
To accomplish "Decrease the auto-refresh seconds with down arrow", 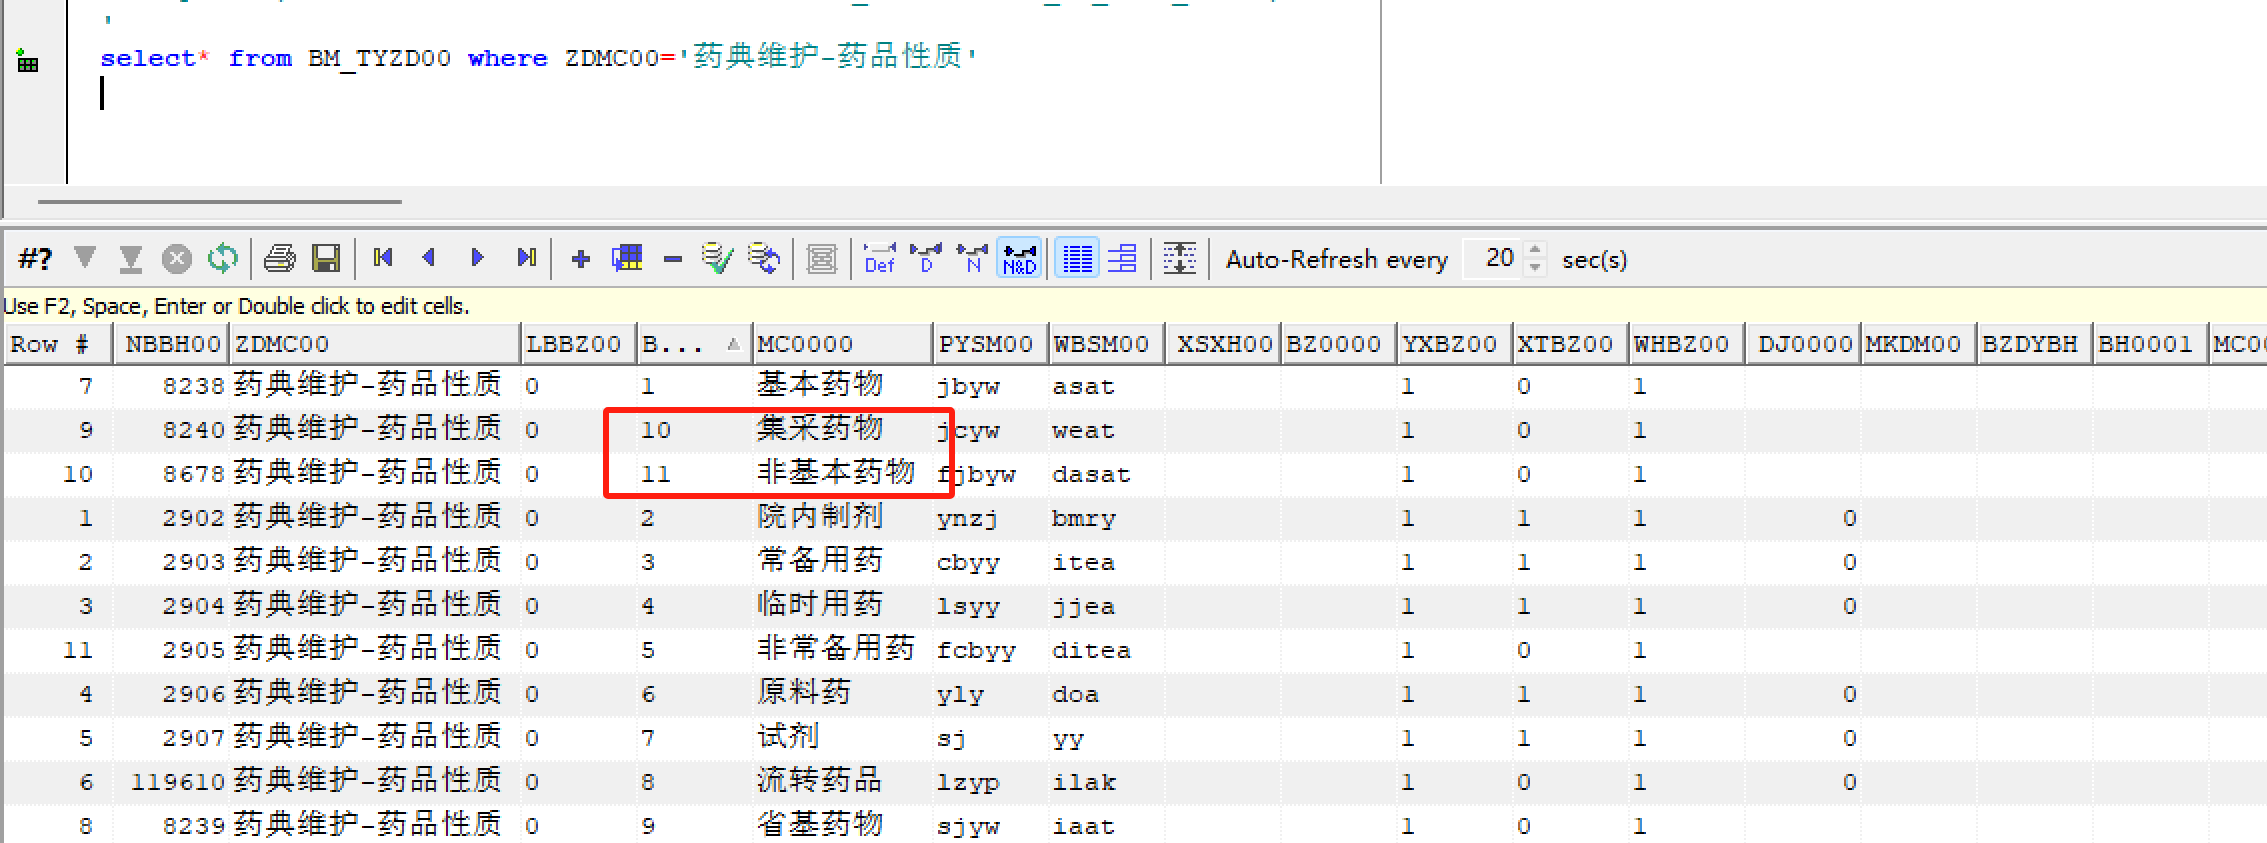I will pyautogui.click(x=1535, y=267).
